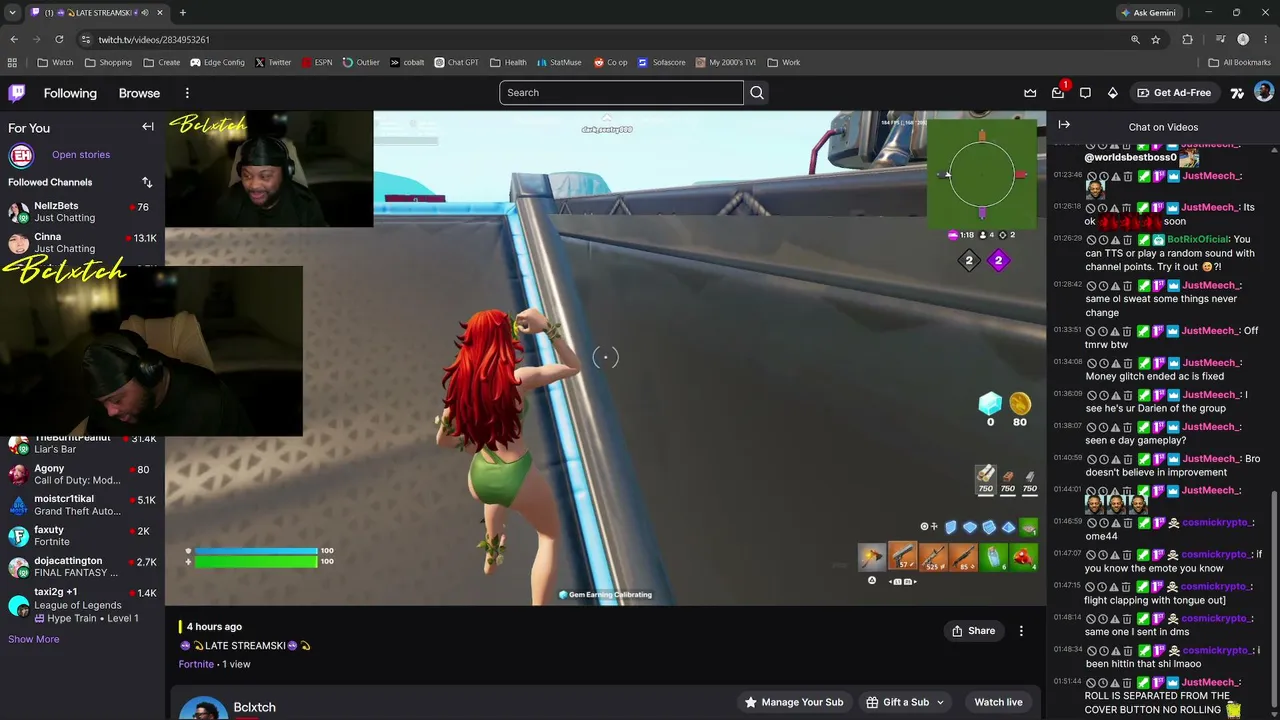Open the Twitter bookmark
The height and width of the screenshot is (720, 1280).
click(x=273, y=62)
